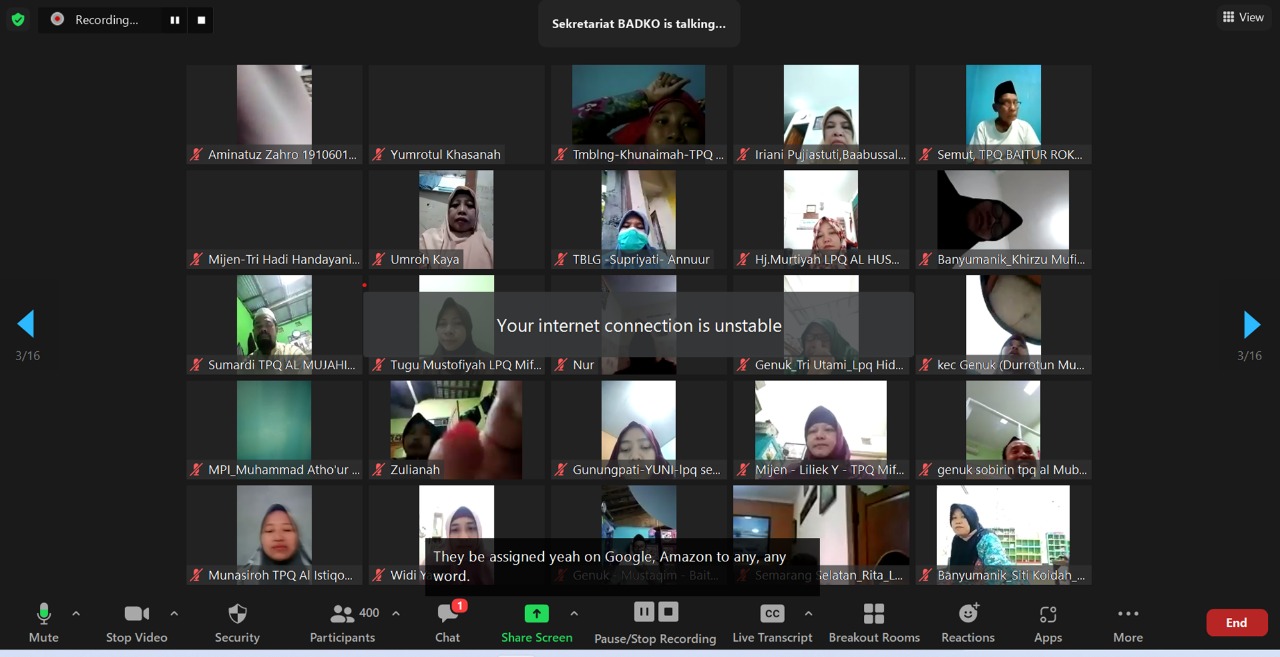Select Mijen-Tri Hadi Handayani's tile

coord(274,219)
